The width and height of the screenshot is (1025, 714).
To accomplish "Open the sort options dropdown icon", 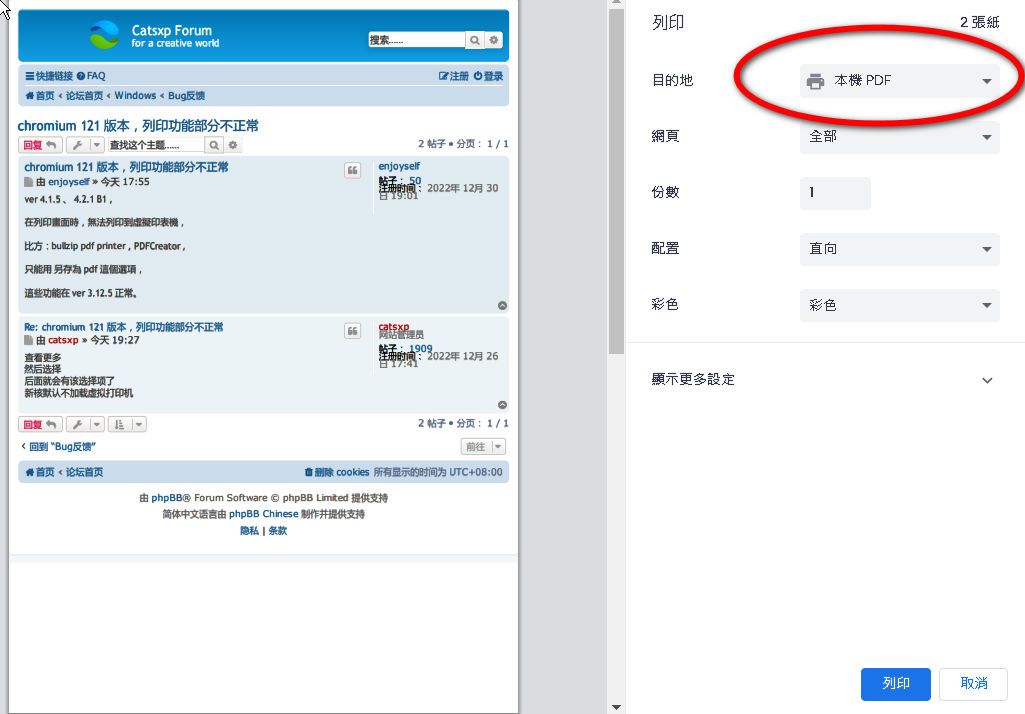I will tap(127, 425).
